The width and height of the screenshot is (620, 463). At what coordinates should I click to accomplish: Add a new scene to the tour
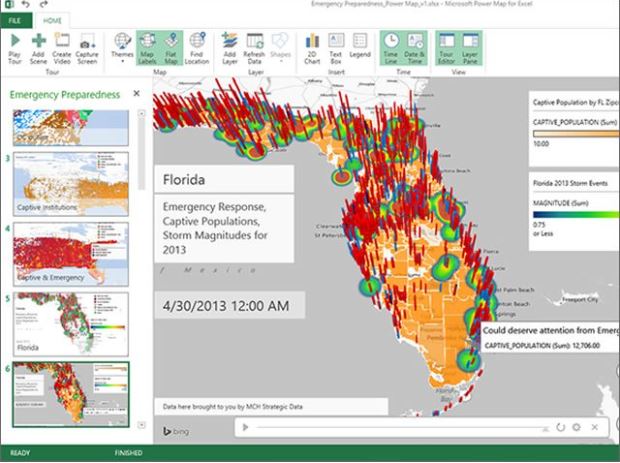[38, 48]
